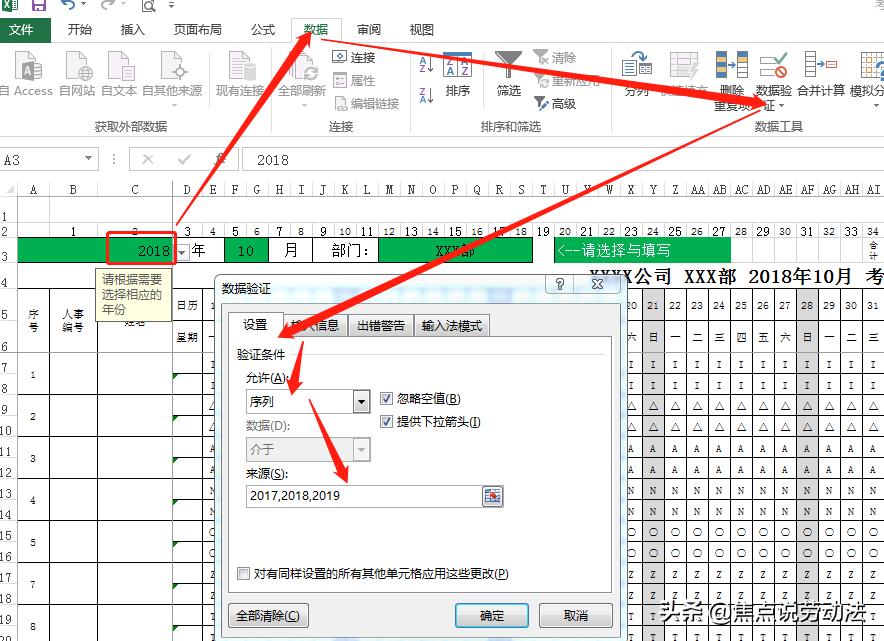
Task: Select the department cell XXX部
Action: pos(455,250)
